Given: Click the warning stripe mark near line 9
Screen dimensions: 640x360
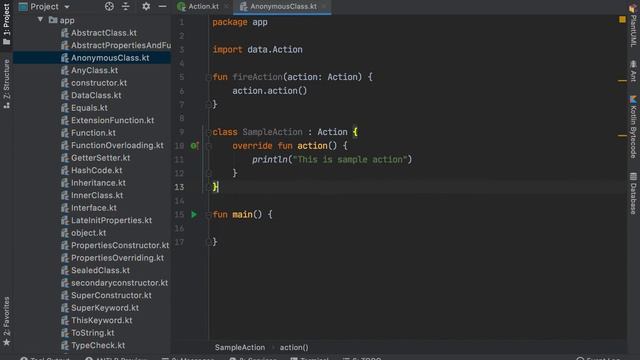Looking at the screenshot, I should point(622,136).
